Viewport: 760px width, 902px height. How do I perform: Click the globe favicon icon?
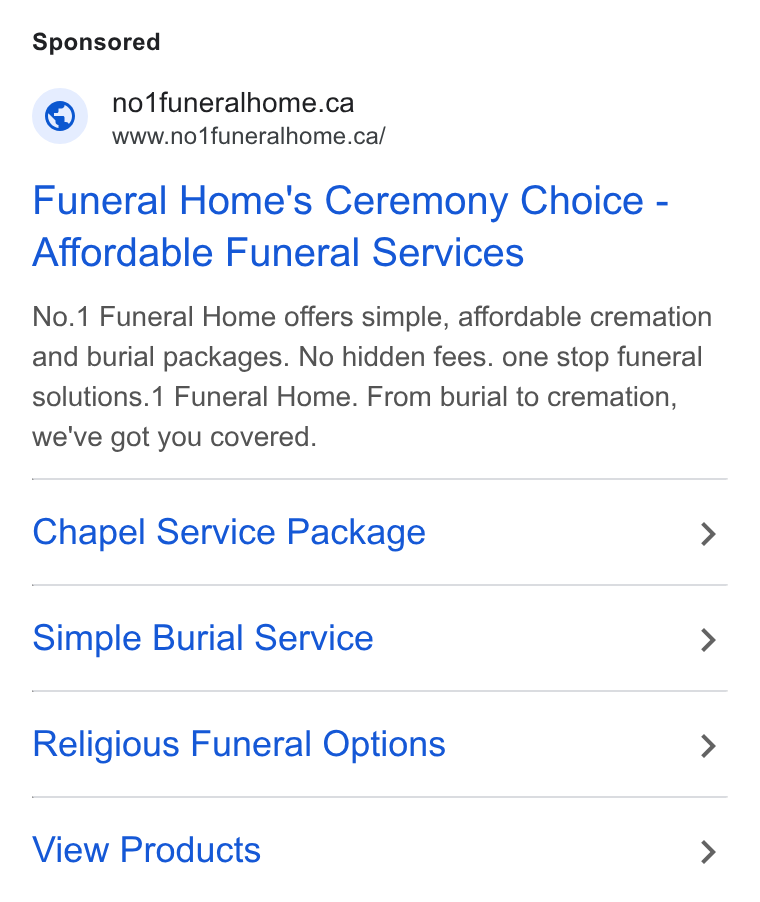pyautogui.click(x=60, y=116)
